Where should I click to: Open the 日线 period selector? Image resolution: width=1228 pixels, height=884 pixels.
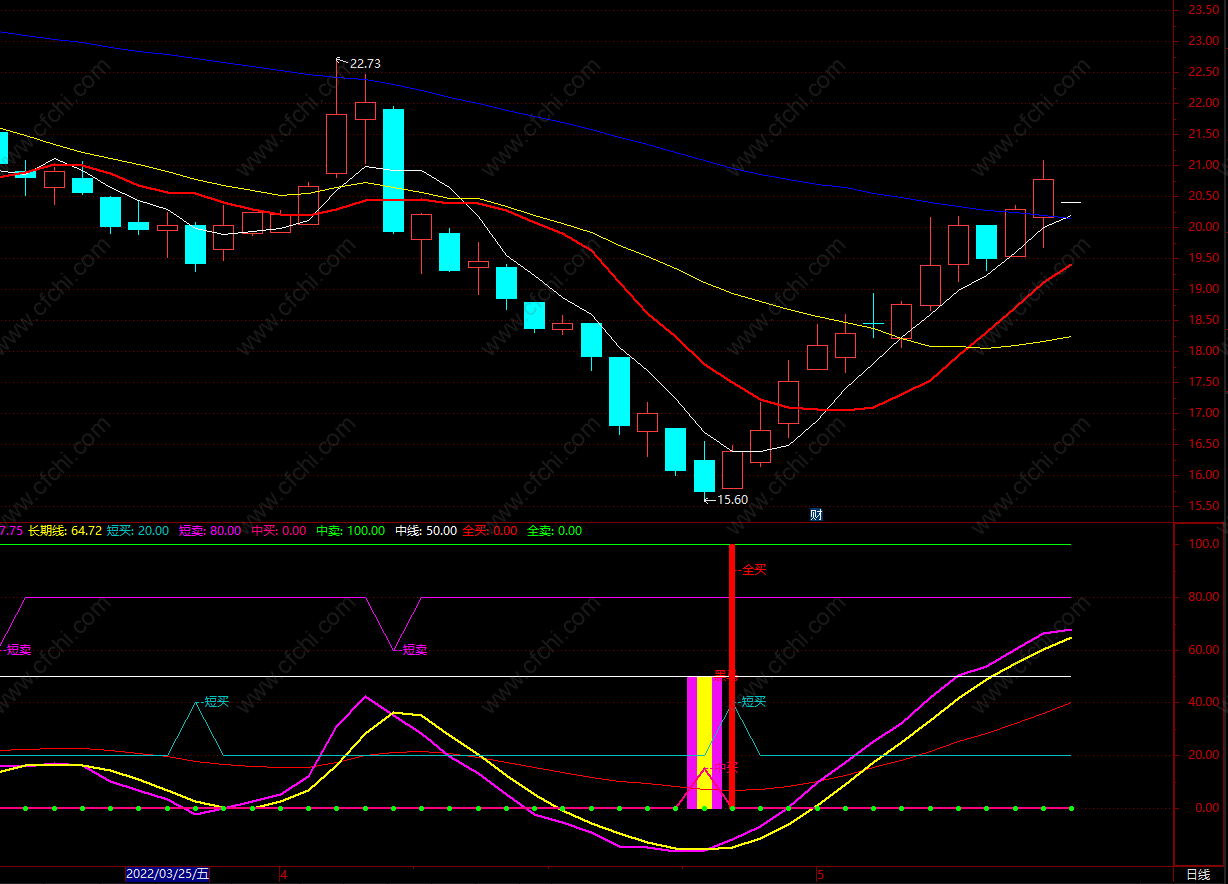click(x=1197, y=874)
